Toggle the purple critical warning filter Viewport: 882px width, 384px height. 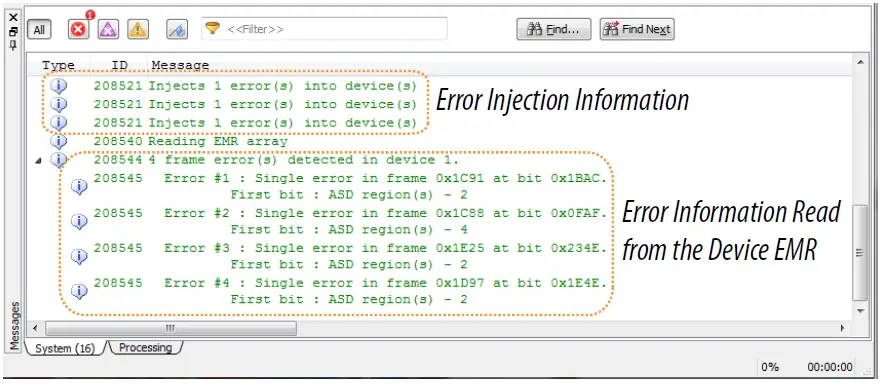(x=109, y=29)
